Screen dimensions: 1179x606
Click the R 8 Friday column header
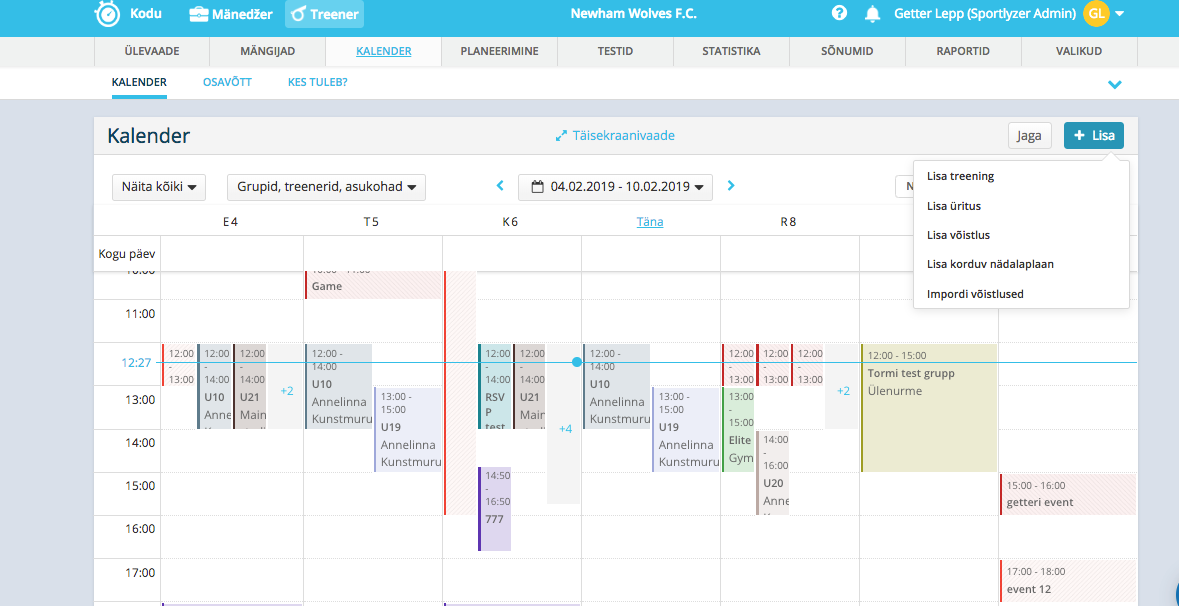pos(788,222)
